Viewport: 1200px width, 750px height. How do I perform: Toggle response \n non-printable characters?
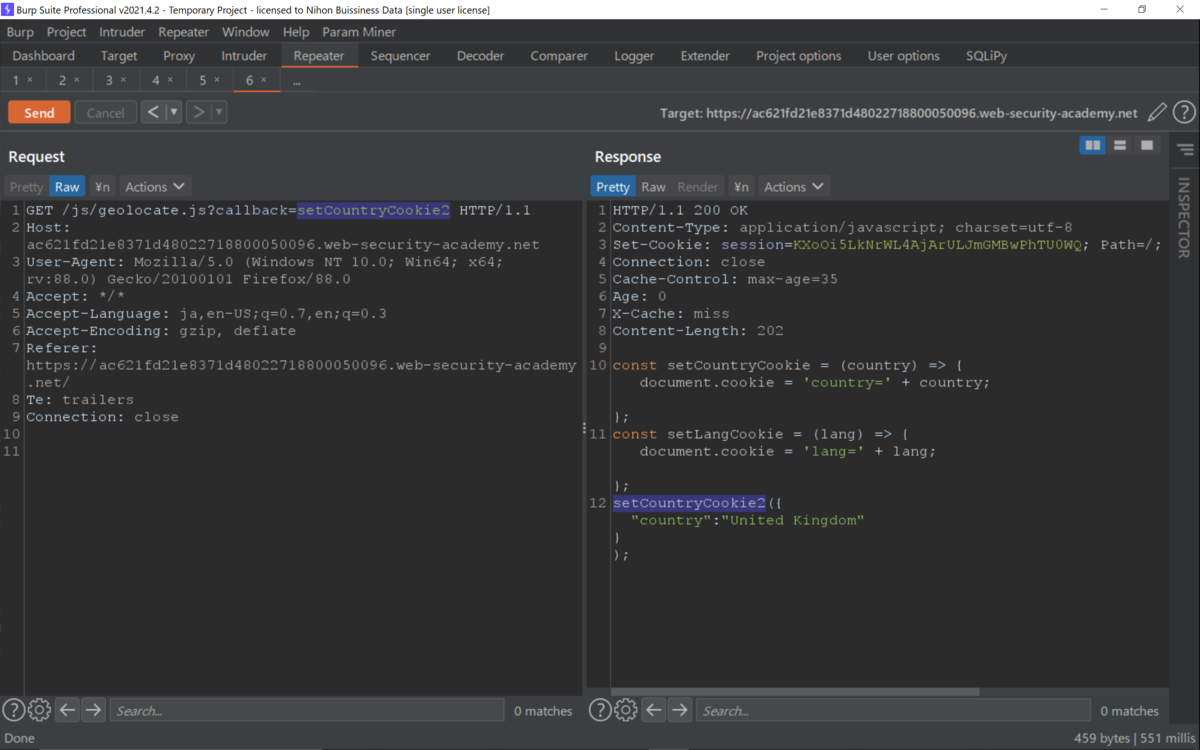coord(741,187)
